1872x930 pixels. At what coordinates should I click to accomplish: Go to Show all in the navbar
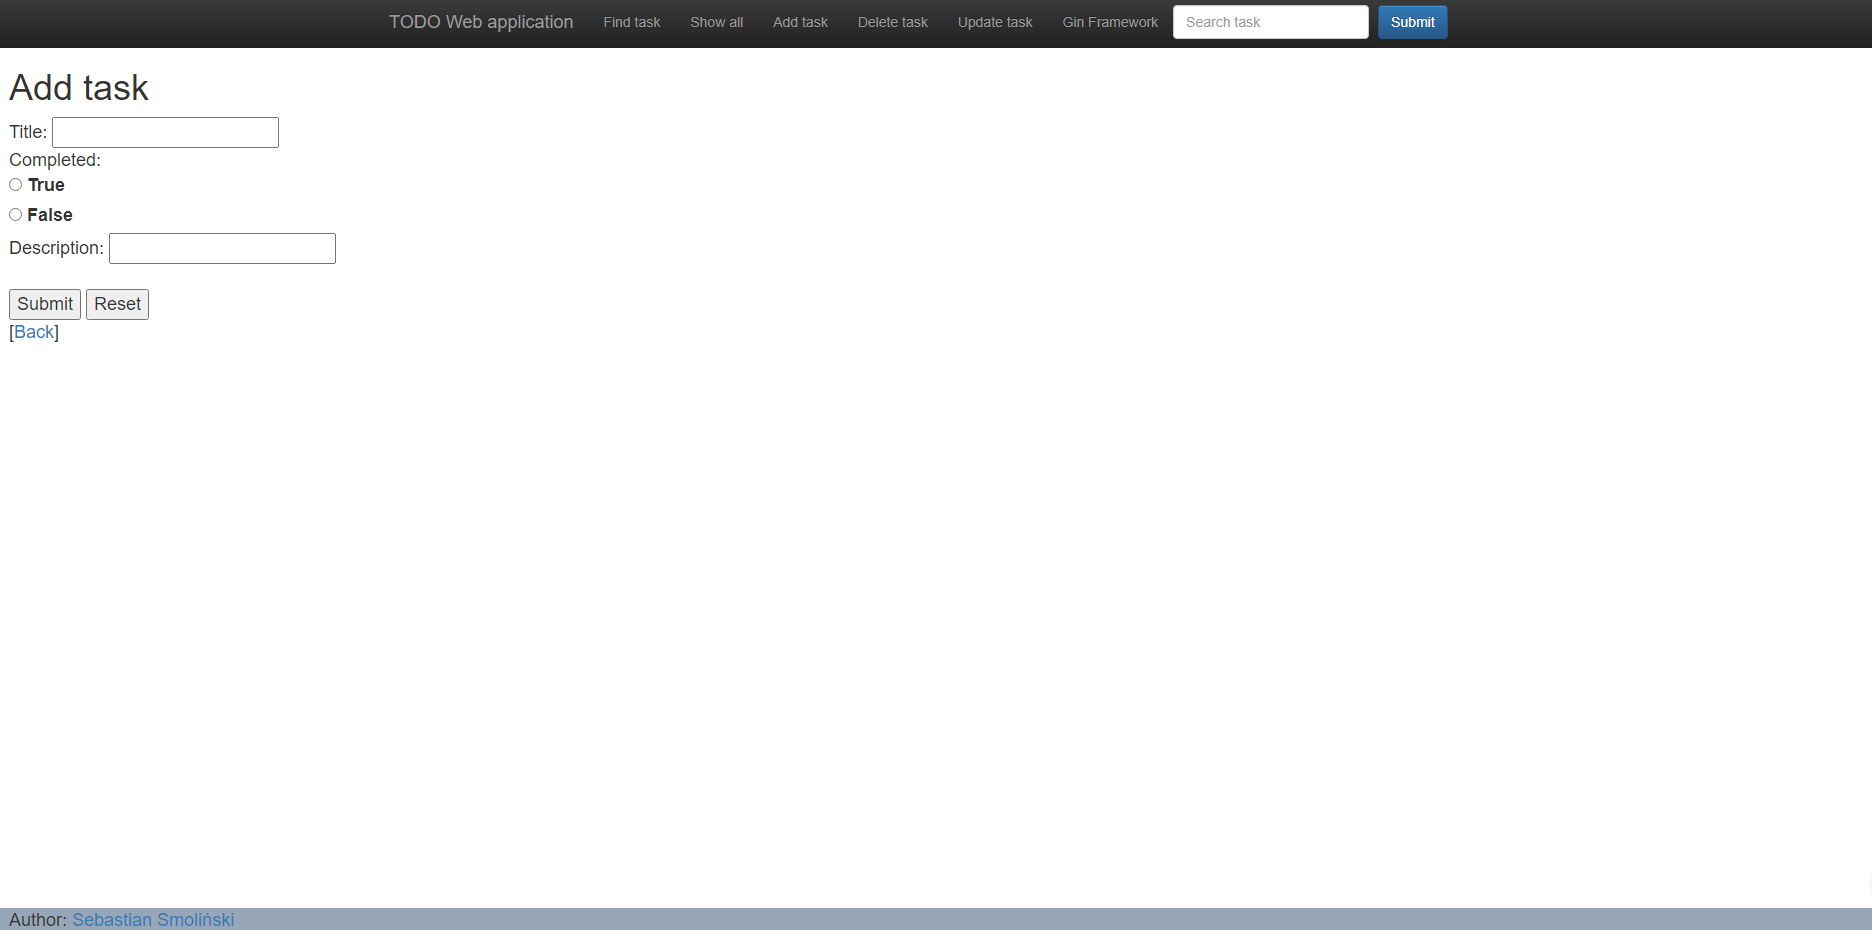pyautogui.click(x=716, y=22)
